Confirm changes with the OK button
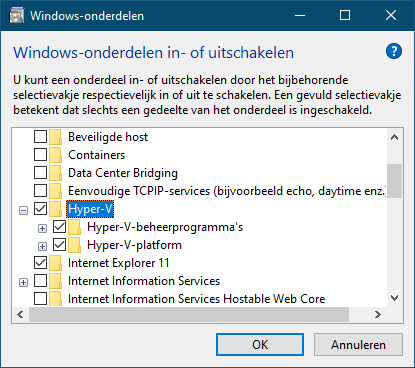The image size is (415, 368). click(x=260, y=345)
